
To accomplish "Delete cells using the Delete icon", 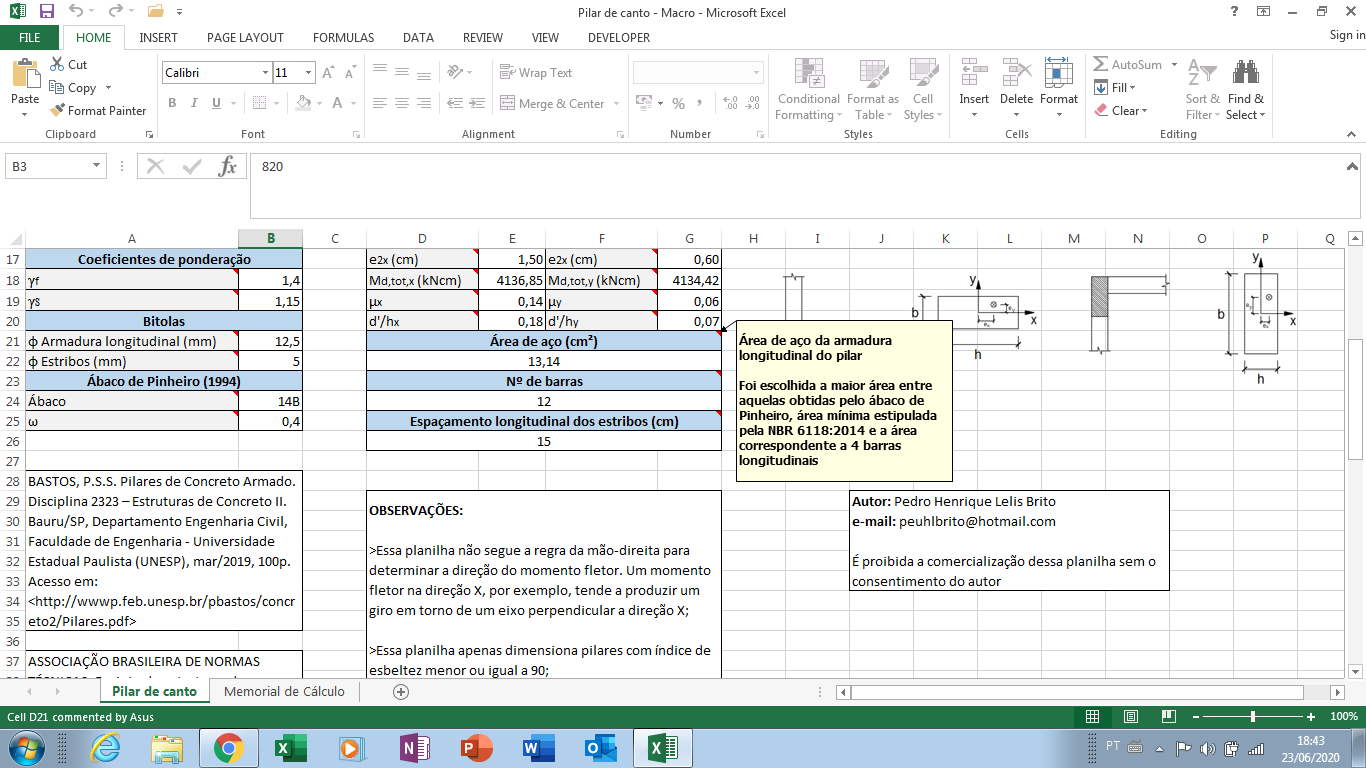I will (1016, 72).
